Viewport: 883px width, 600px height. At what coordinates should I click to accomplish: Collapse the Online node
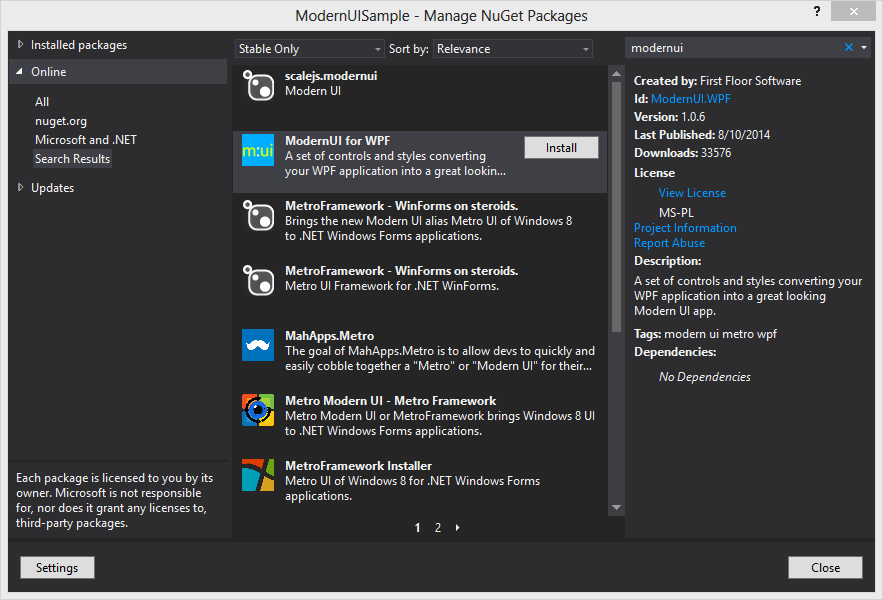point(20,72)
